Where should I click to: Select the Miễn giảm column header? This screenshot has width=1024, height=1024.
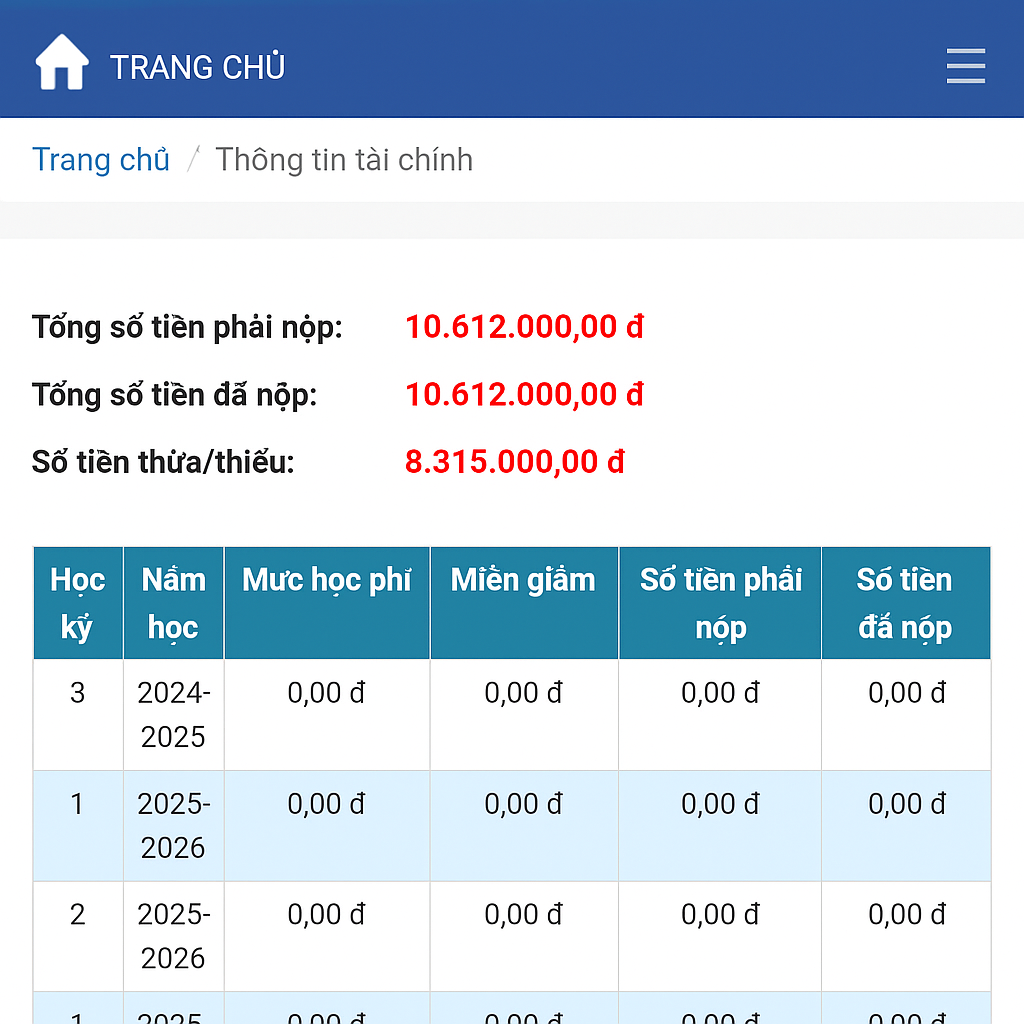click(523, 579)
